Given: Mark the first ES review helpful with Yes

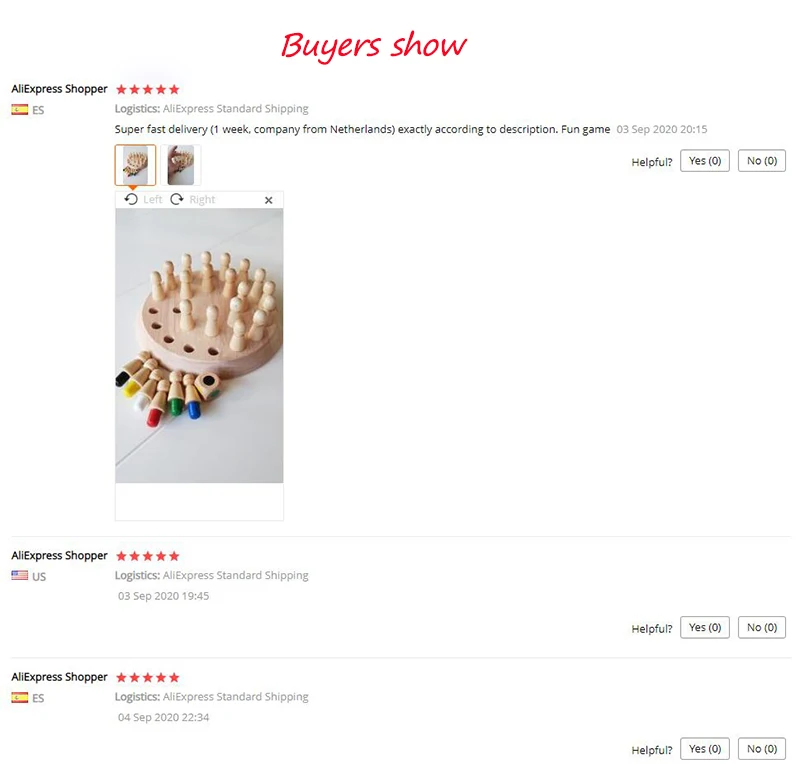Looking at the screenshot, I should [705, 161].
